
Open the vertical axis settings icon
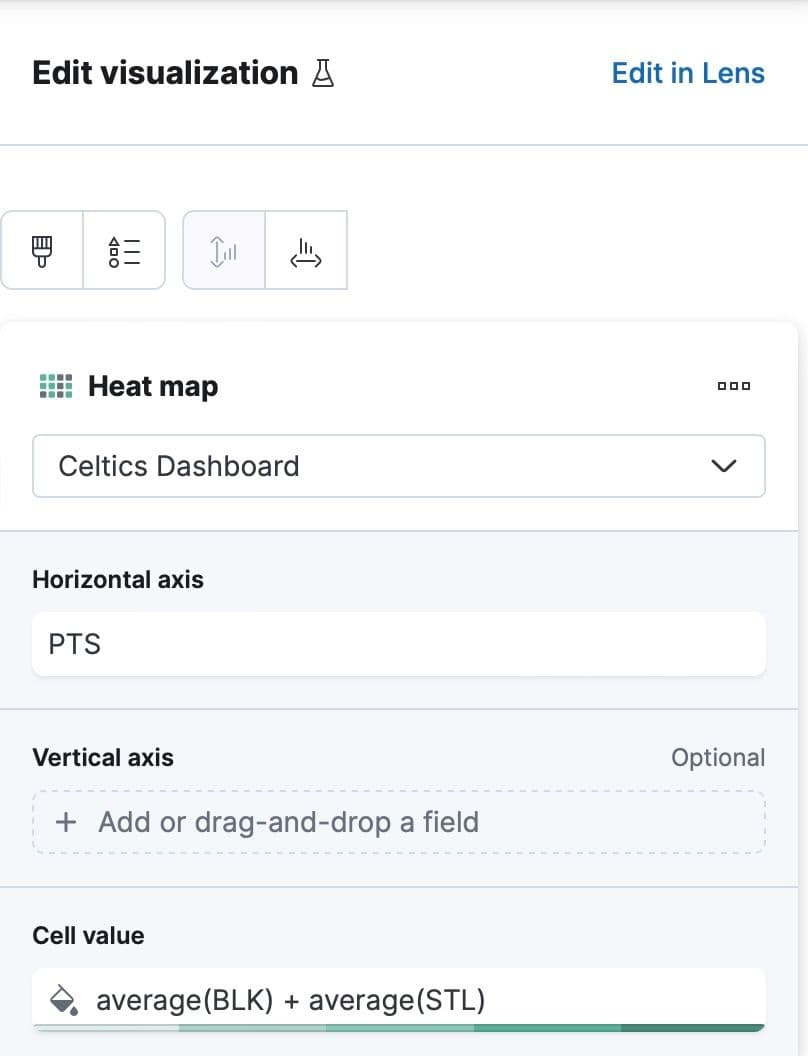tap(224, 250)
